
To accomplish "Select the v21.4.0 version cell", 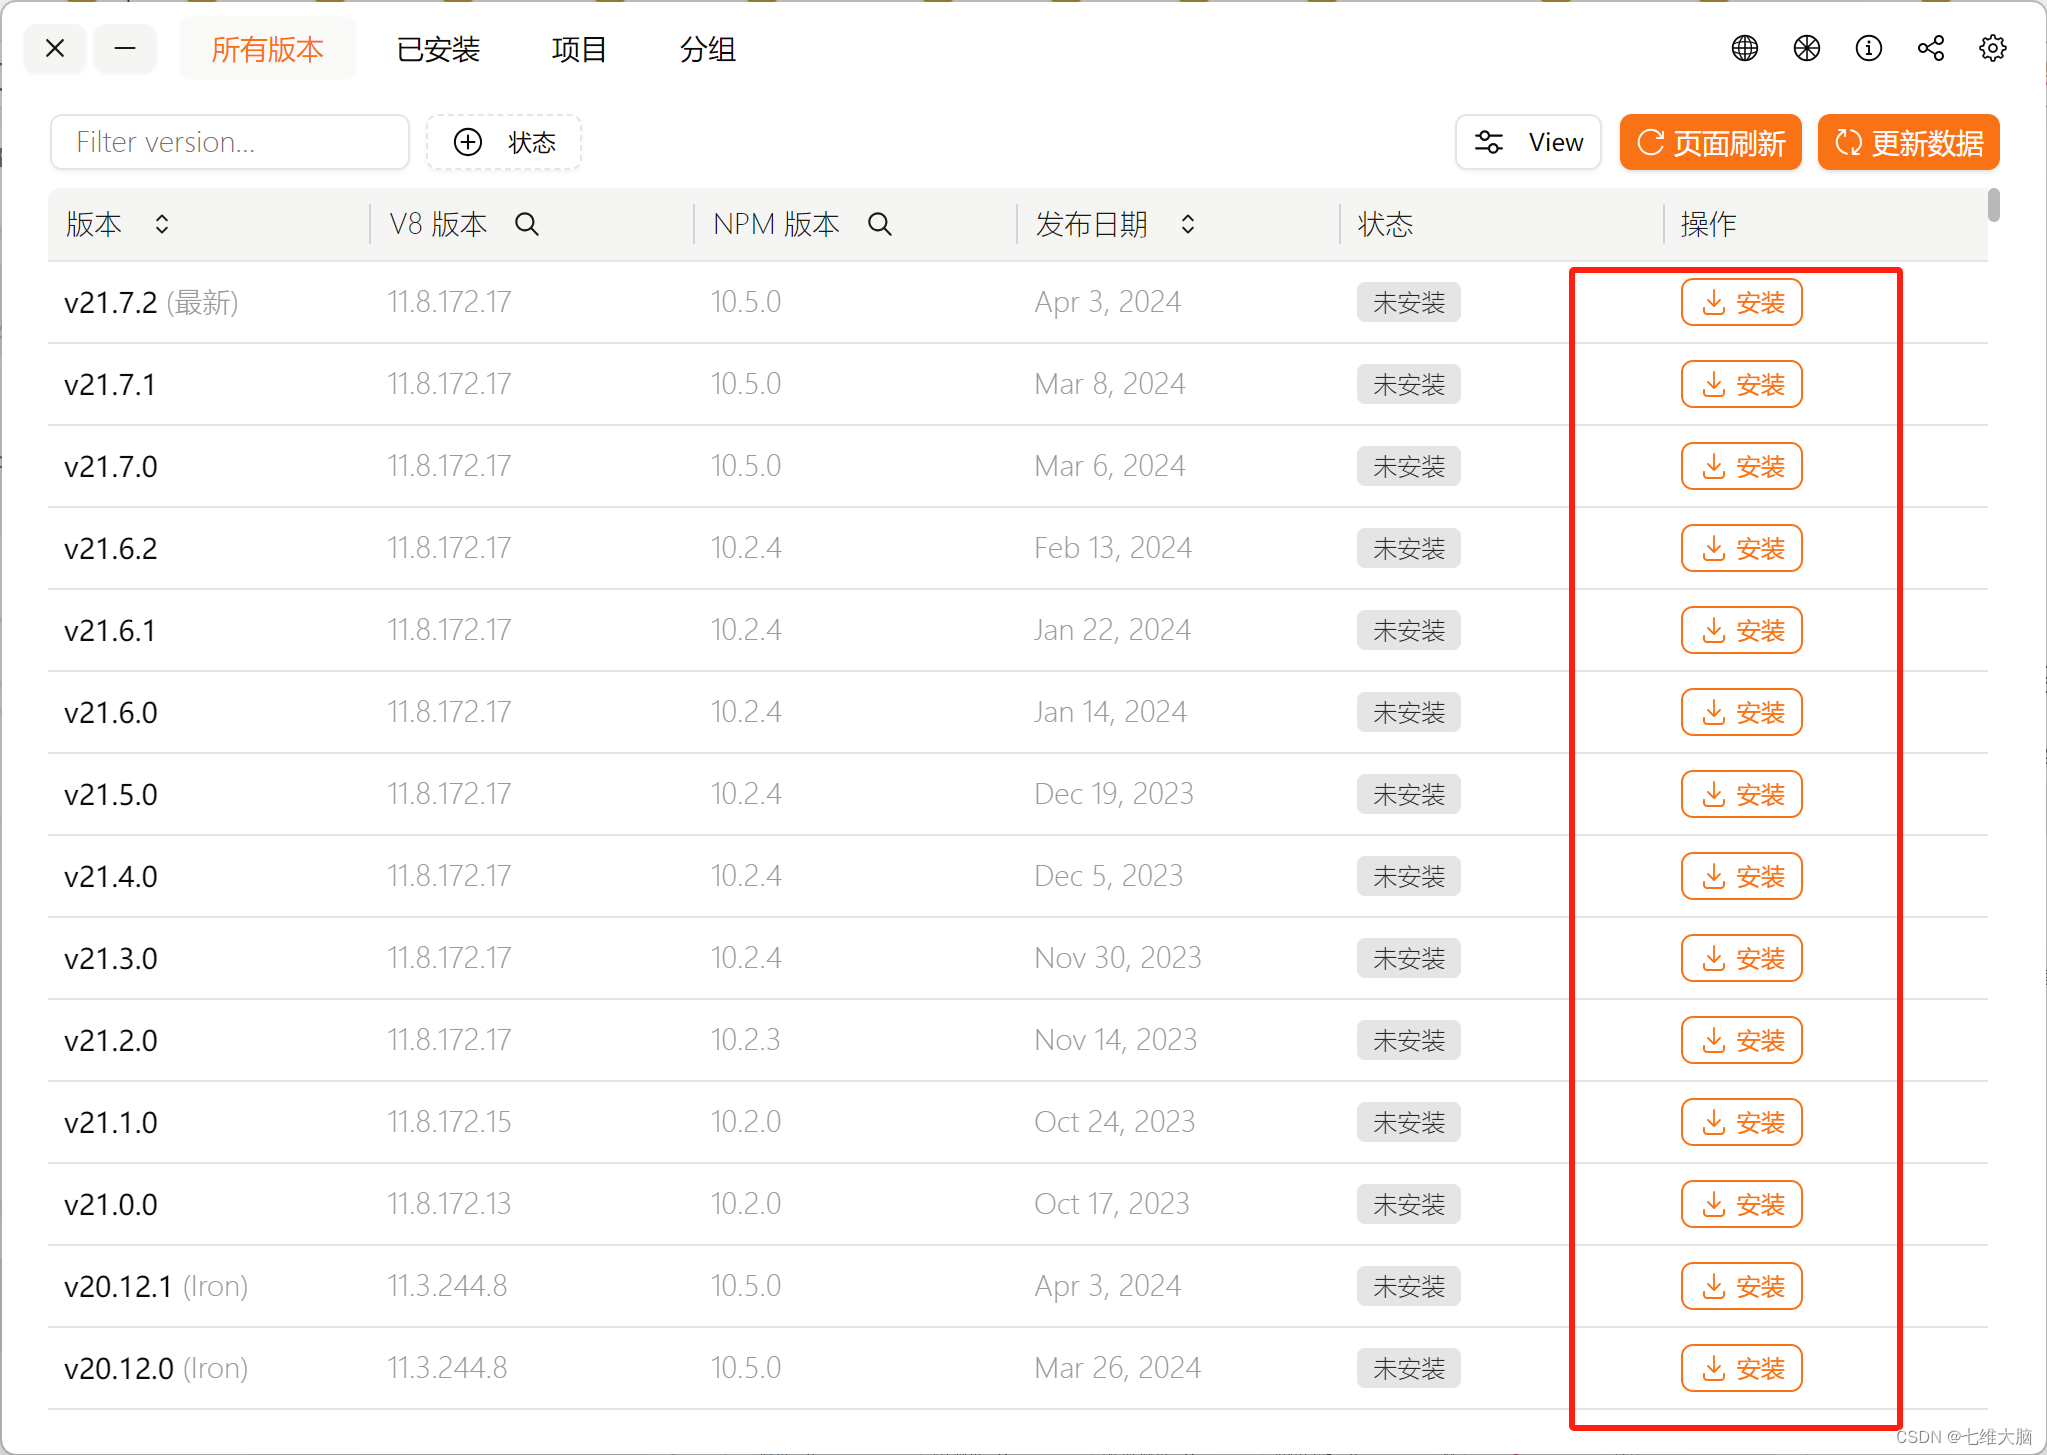I will [110, 876].
